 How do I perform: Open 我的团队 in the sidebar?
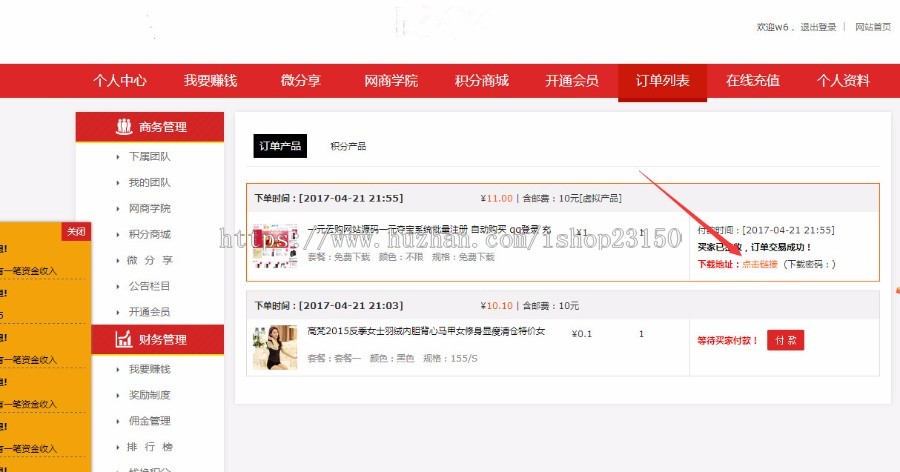tap(149, 182)
